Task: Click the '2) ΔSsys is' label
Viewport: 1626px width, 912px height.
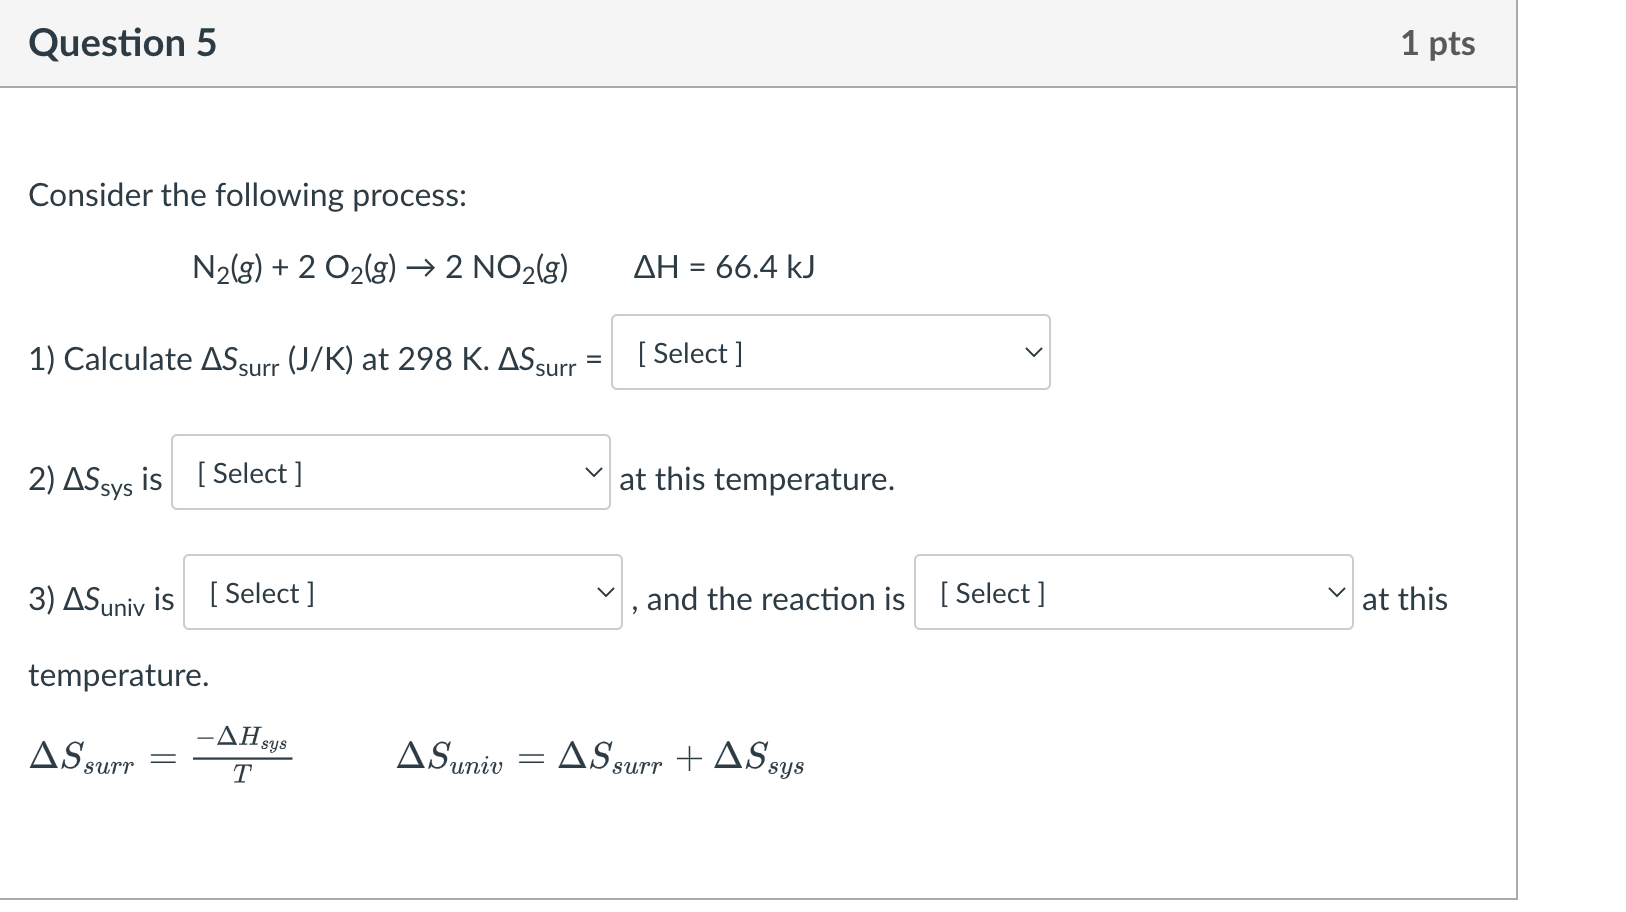Action: pyautogui.click(x=95, y=481)
